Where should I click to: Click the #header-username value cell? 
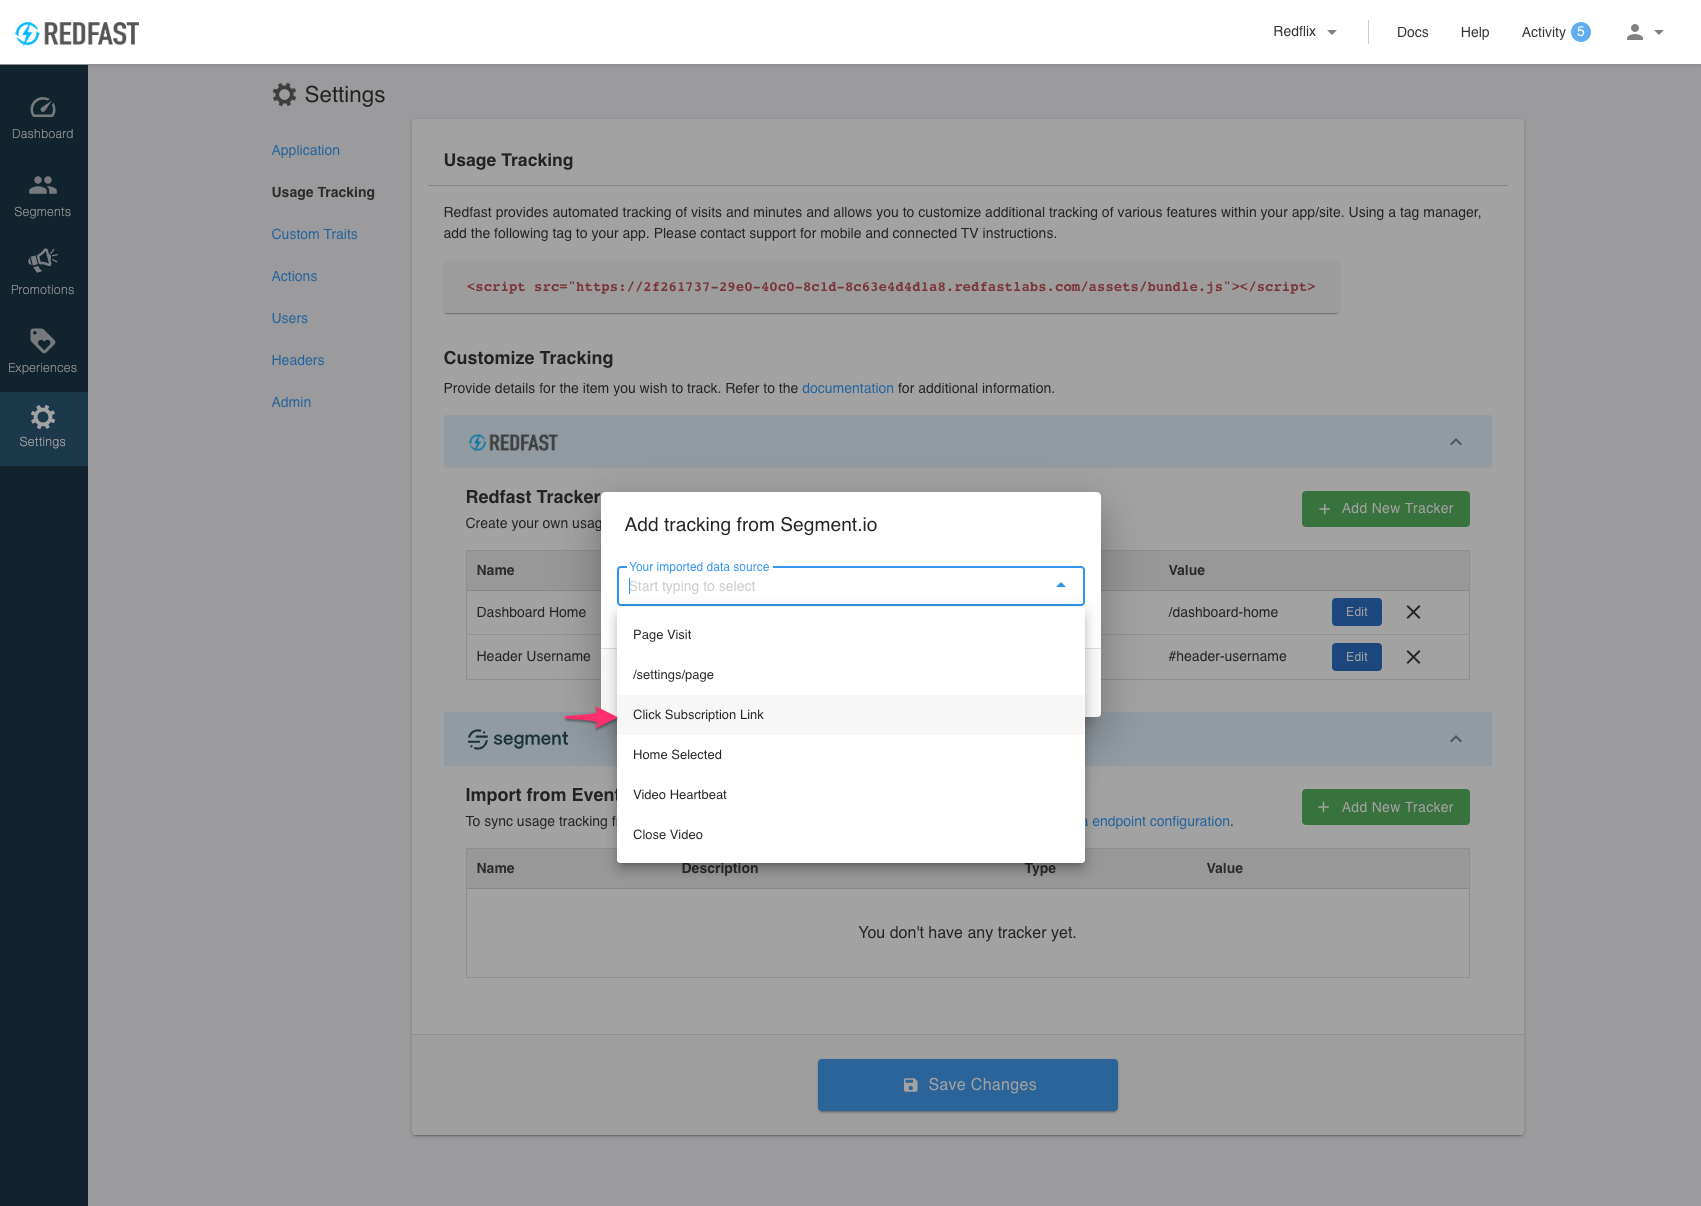pos(1227,656)
